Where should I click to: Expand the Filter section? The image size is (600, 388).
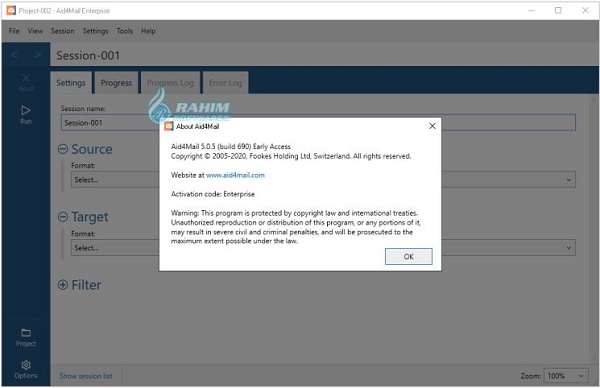click(x=63, y=285)
